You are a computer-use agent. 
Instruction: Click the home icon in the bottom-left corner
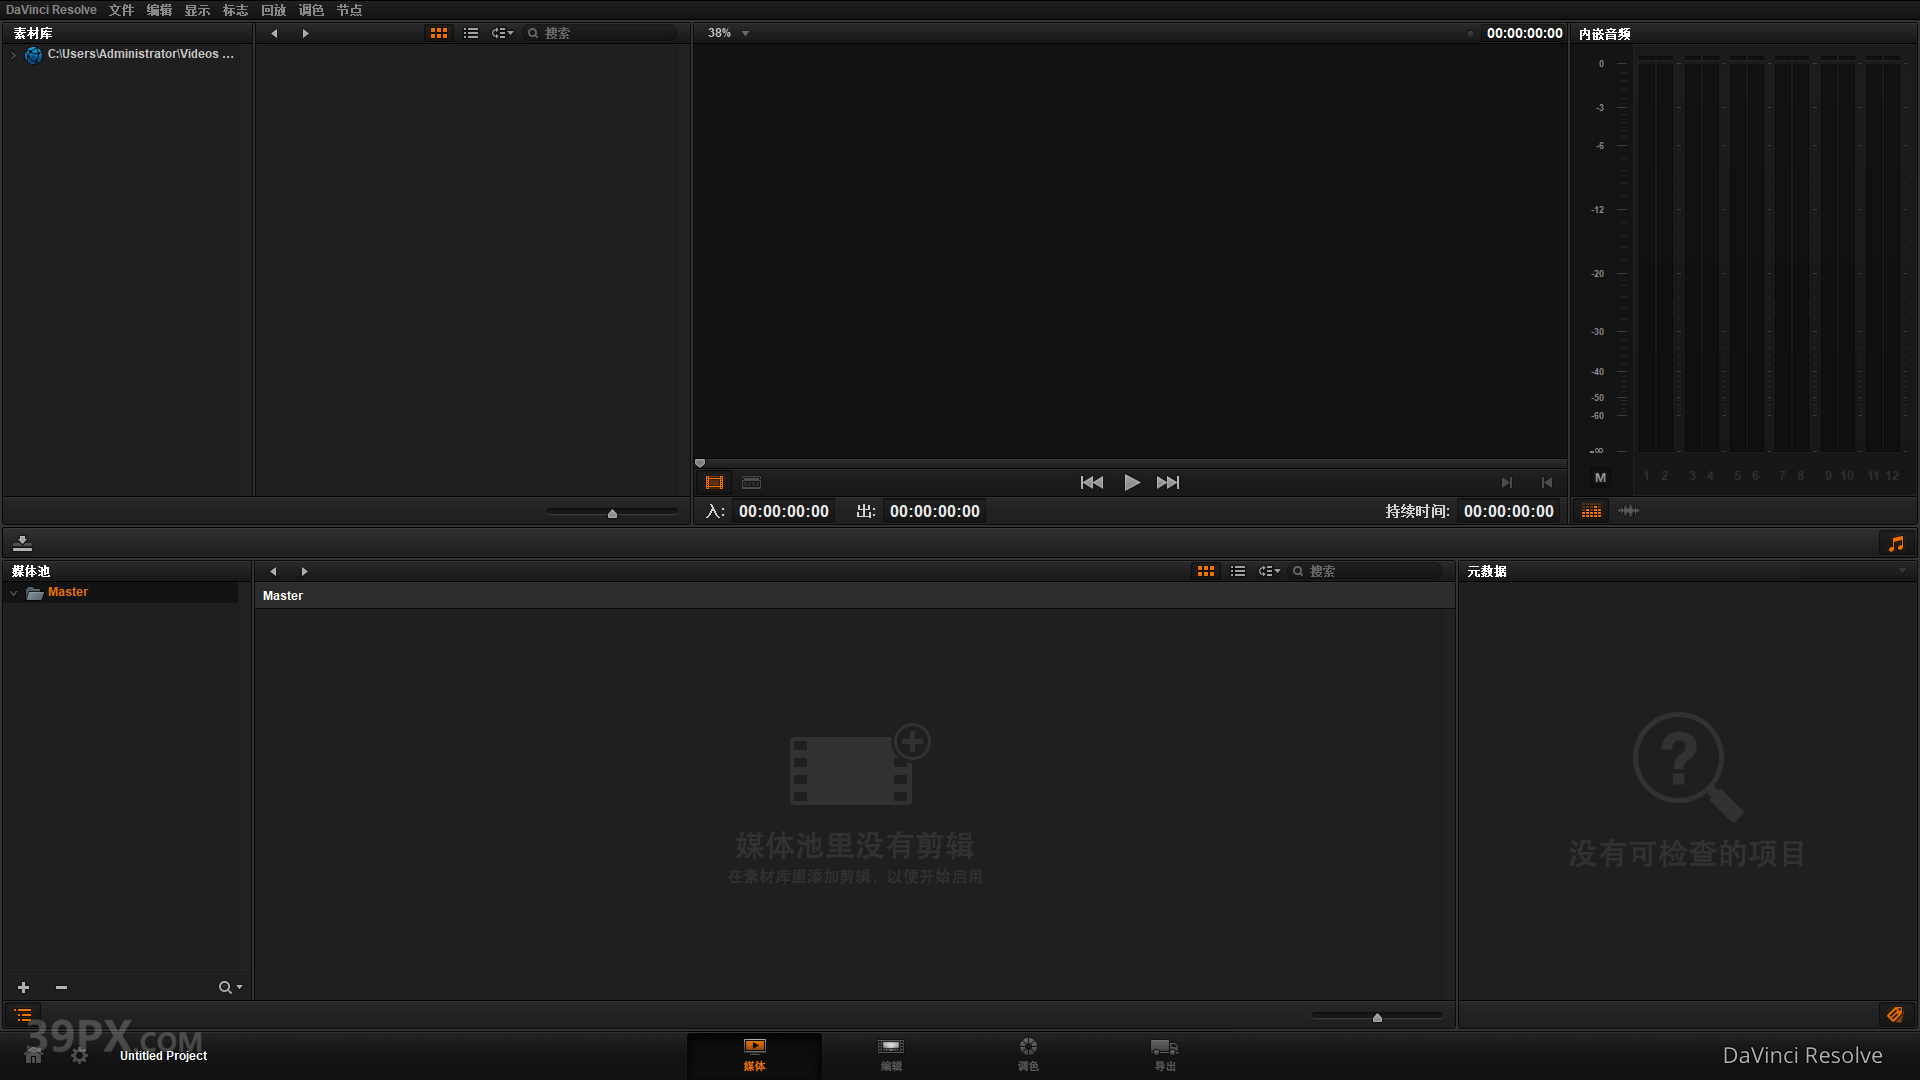click(33, 1054)
